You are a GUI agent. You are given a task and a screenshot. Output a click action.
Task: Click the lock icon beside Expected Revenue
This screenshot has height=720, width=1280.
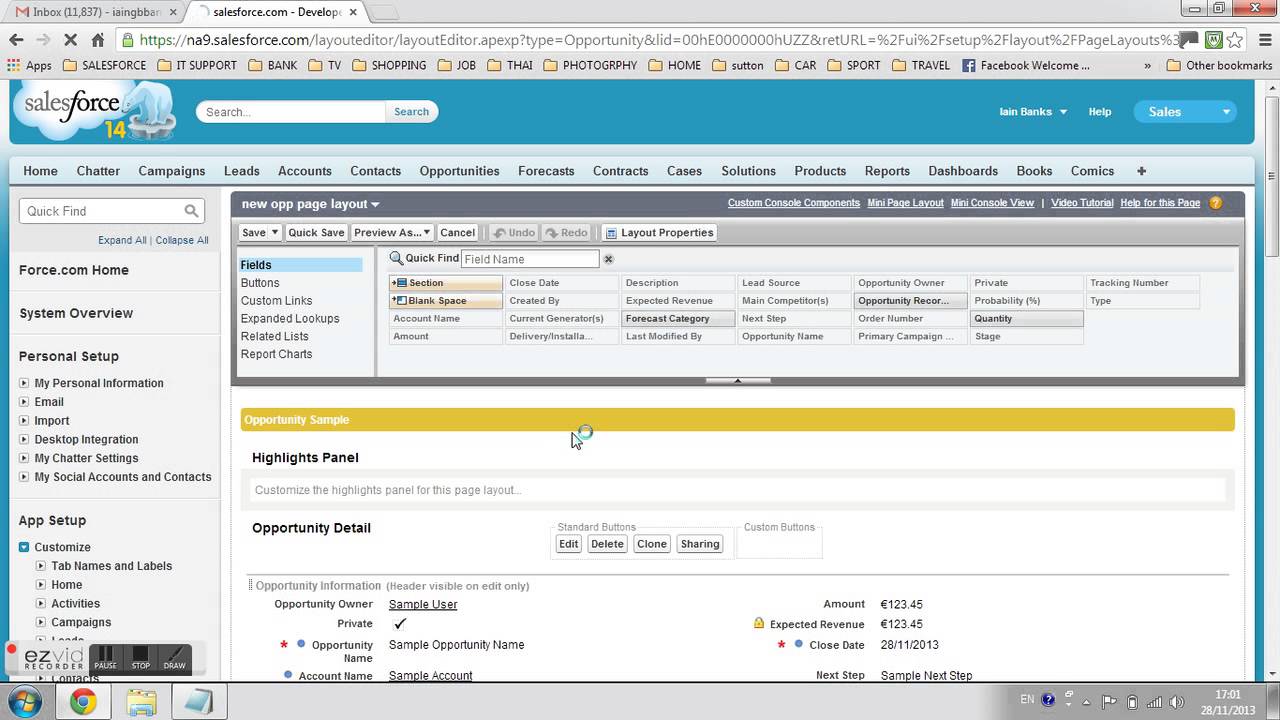pos(759,623)
